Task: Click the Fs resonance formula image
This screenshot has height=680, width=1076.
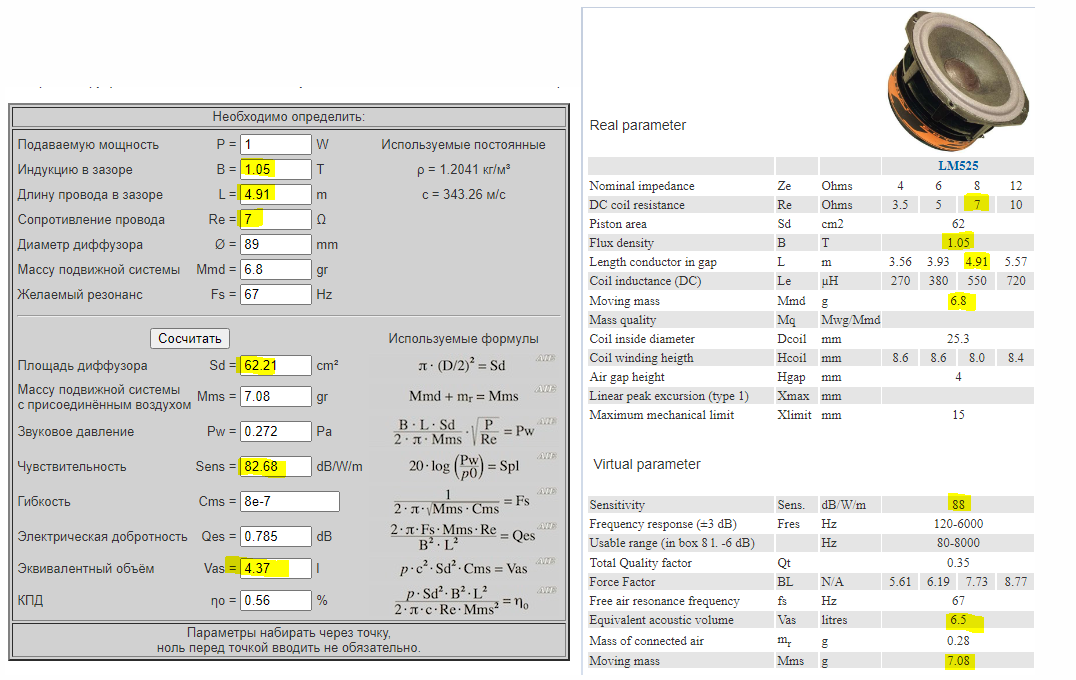Action: [462, 502]
